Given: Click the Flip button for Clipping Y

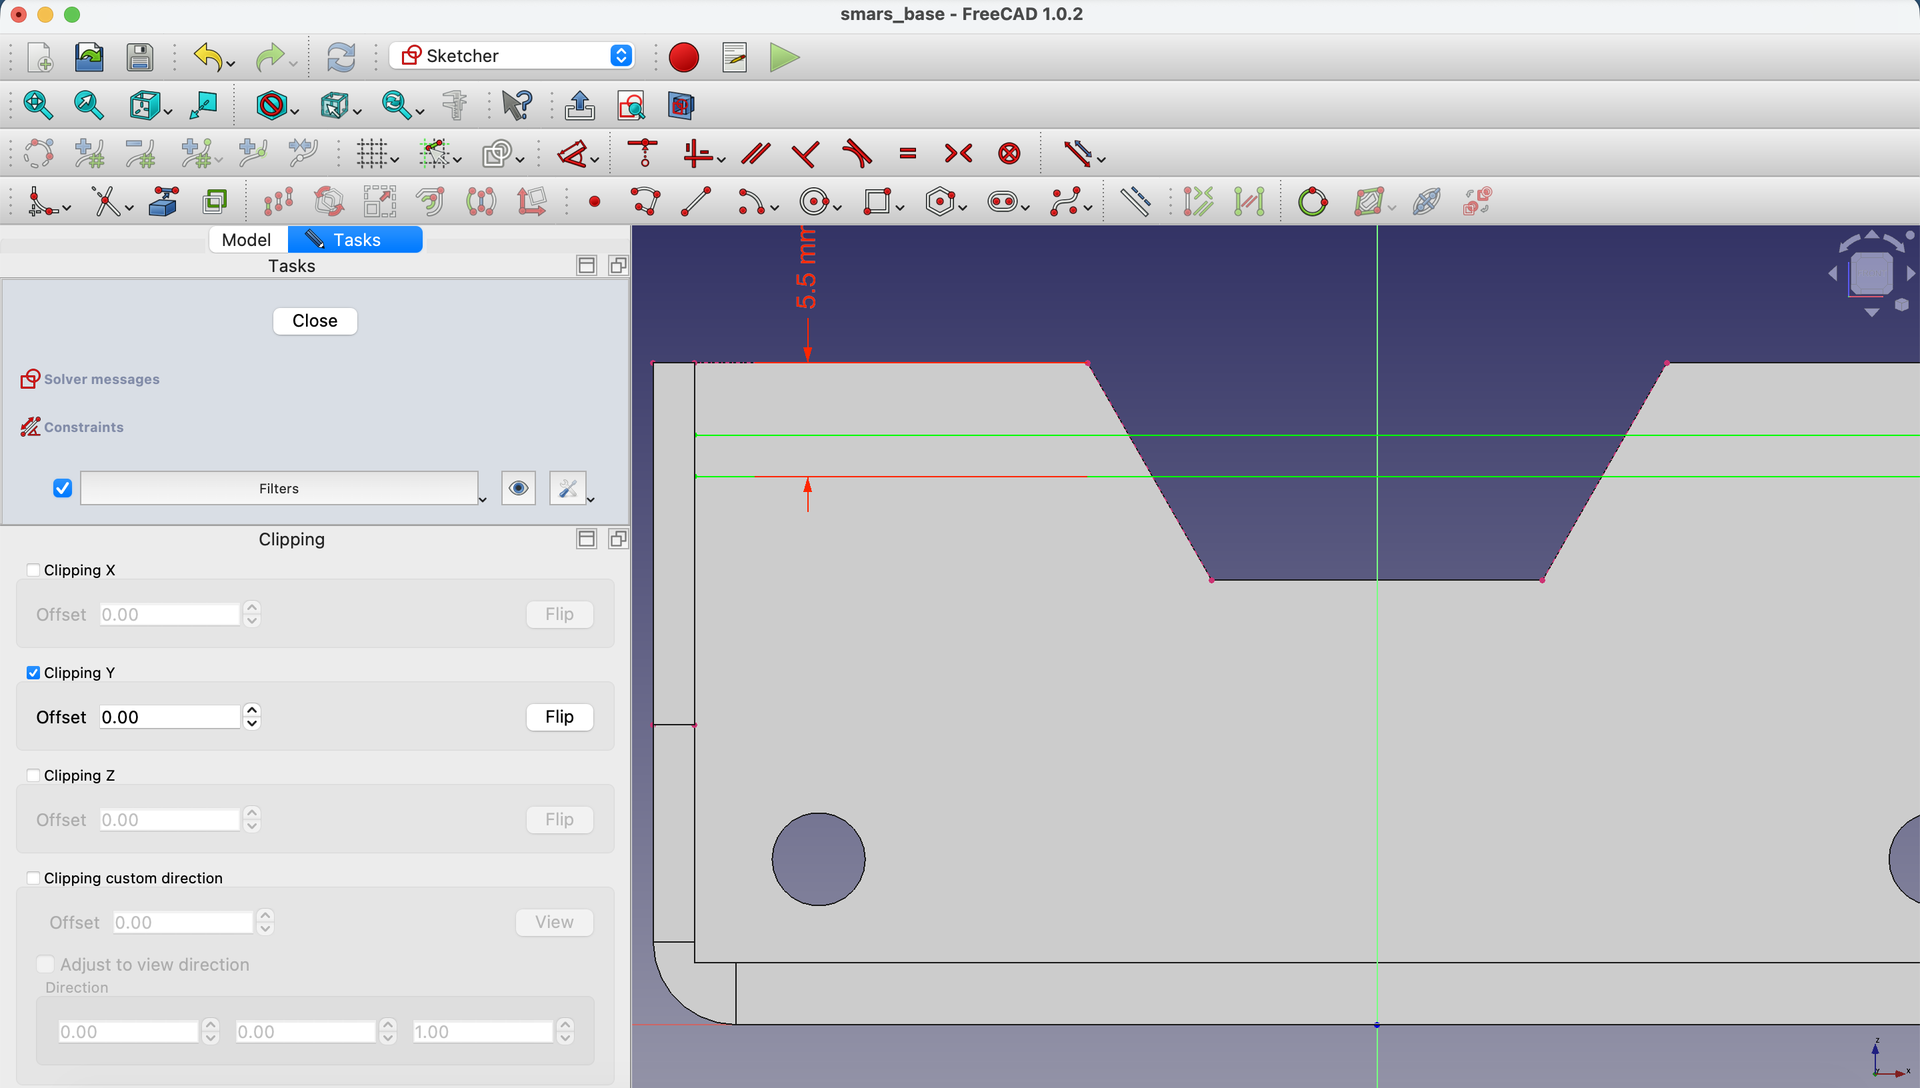Looking at the screenshot, I should (x=560, y=717).
